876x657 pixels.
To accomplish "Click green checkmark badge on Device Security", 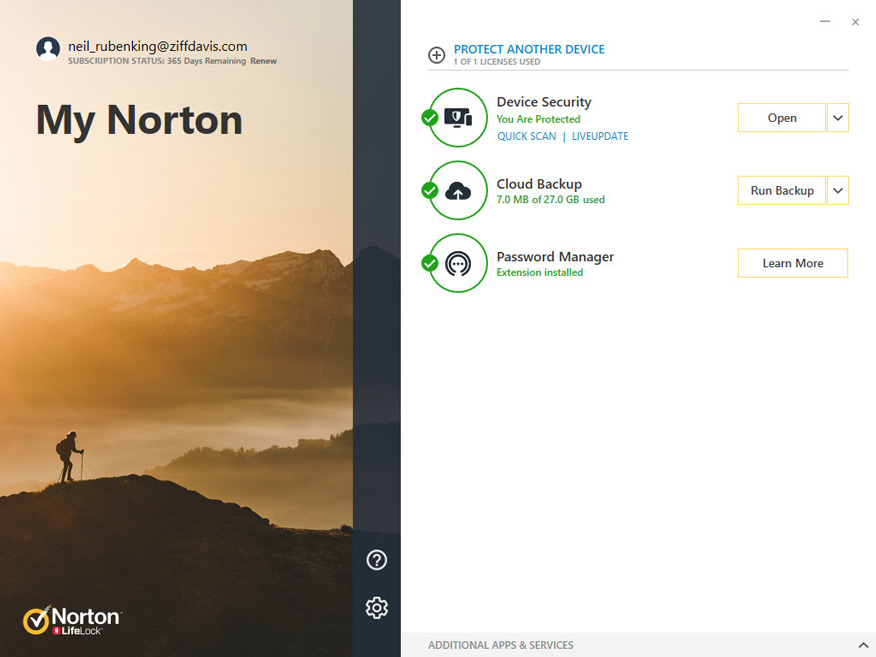I will coord(430,118).
